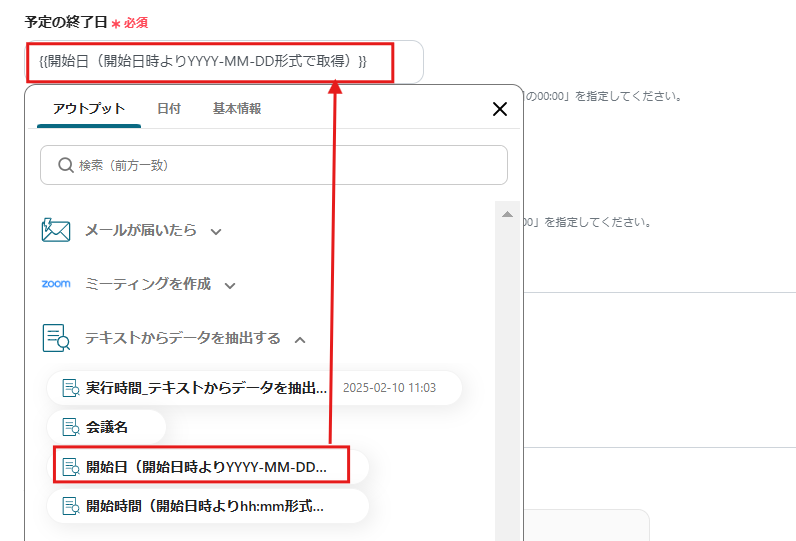
Task: Click the 検索（前方一致） search field
Action: tap(274, 165)
